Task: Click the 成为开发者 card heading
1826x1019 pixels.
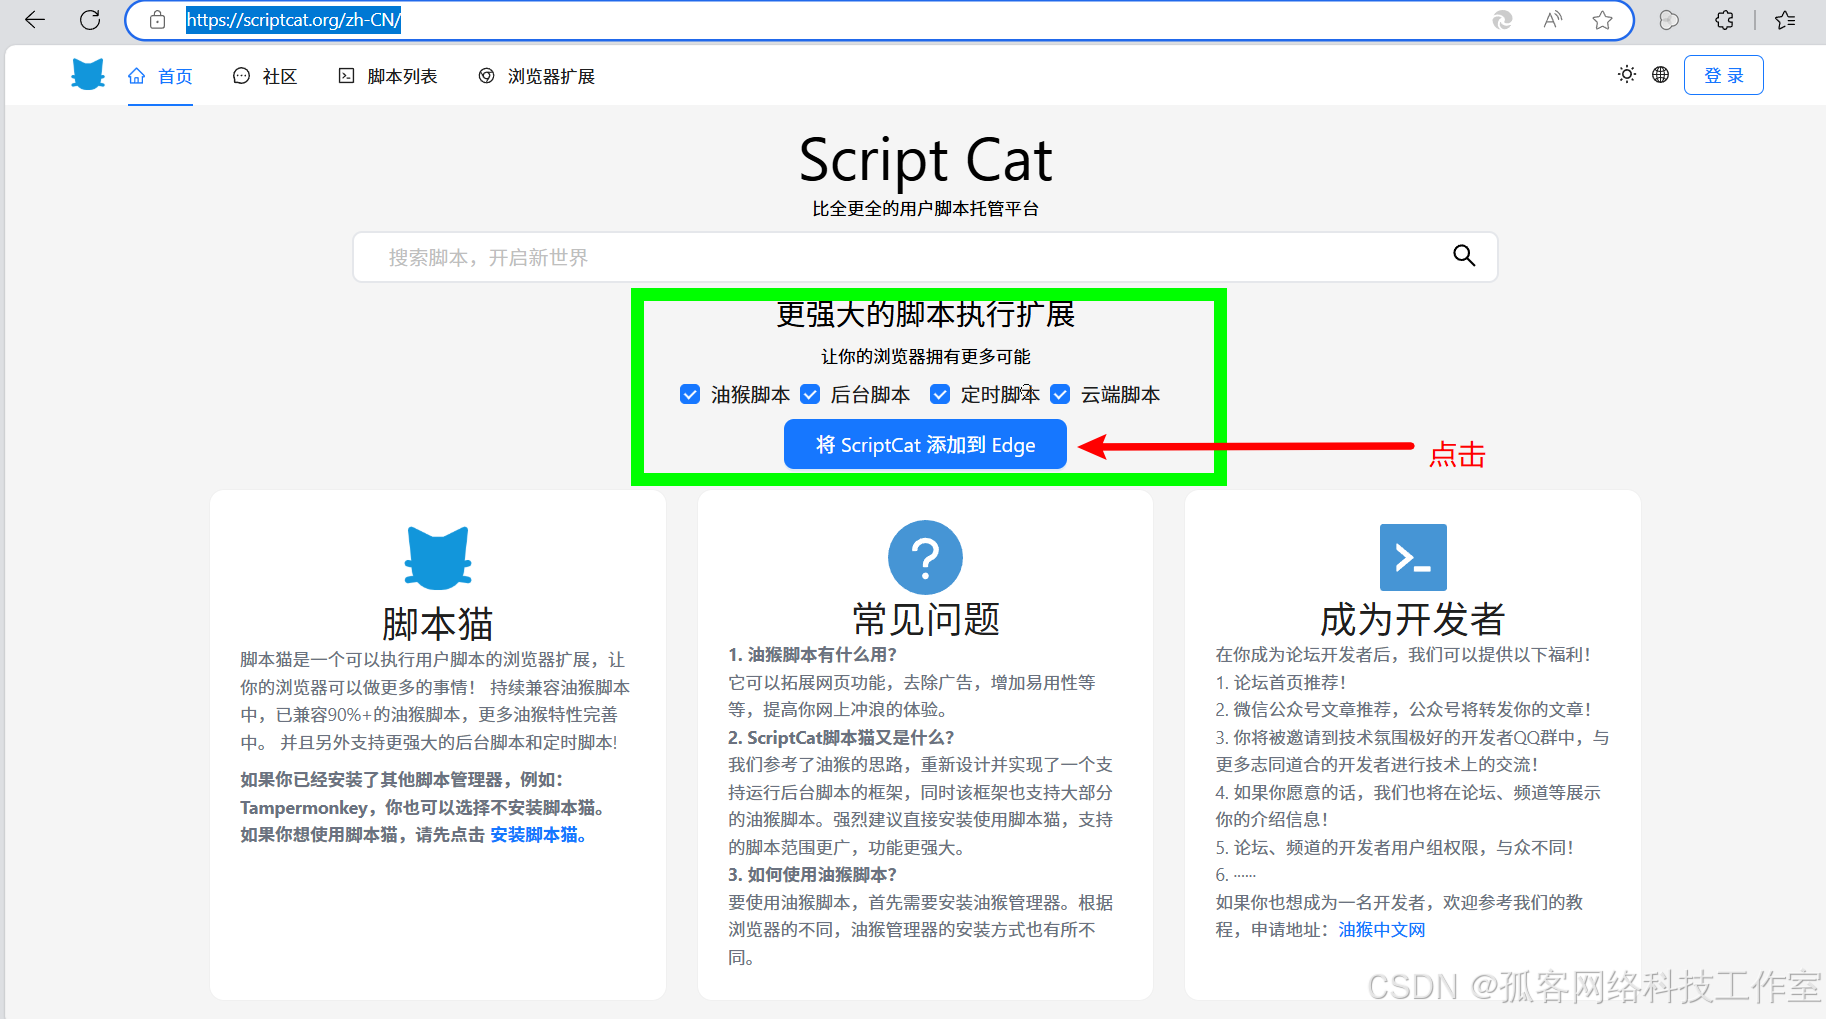Action: [1413, 619]
